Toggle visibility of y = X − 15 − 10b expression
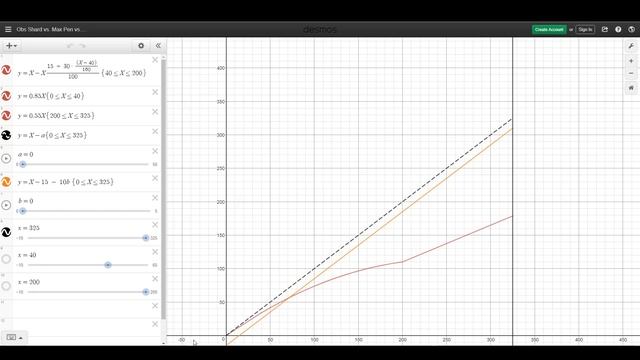640x360 pixels. click(x=6, y=182)
